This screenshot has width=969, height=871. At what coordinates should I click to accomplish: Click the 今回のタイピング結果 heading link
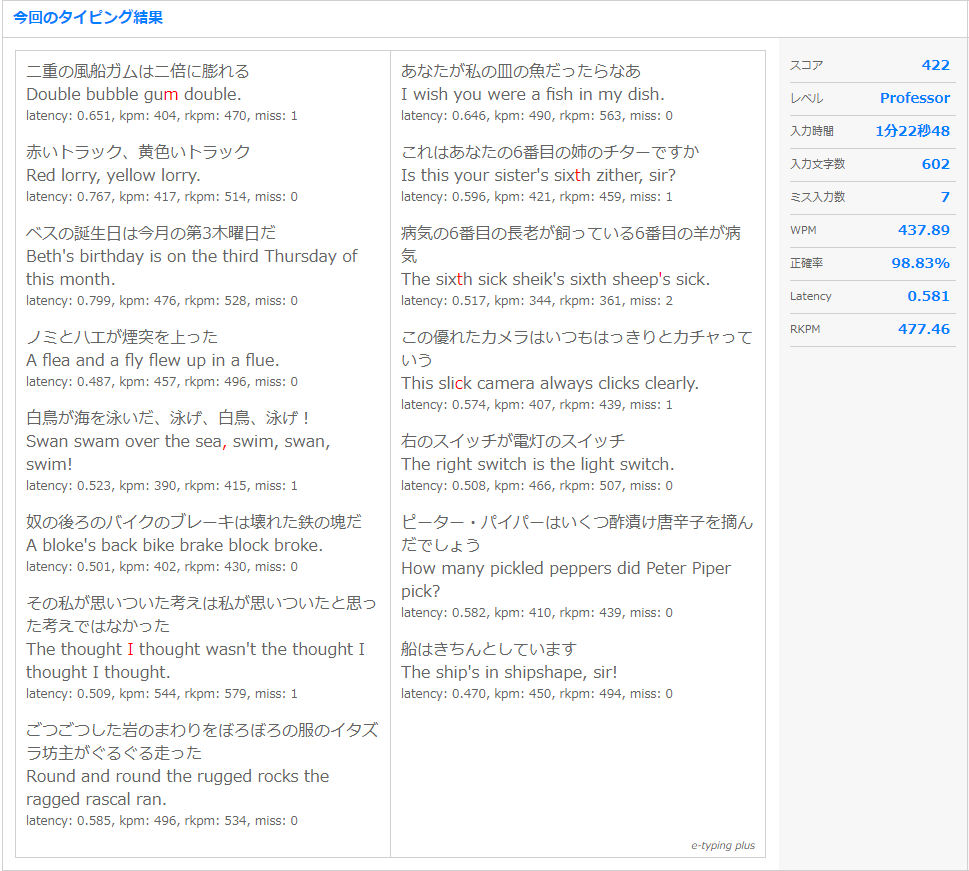(x=91, y=18)
